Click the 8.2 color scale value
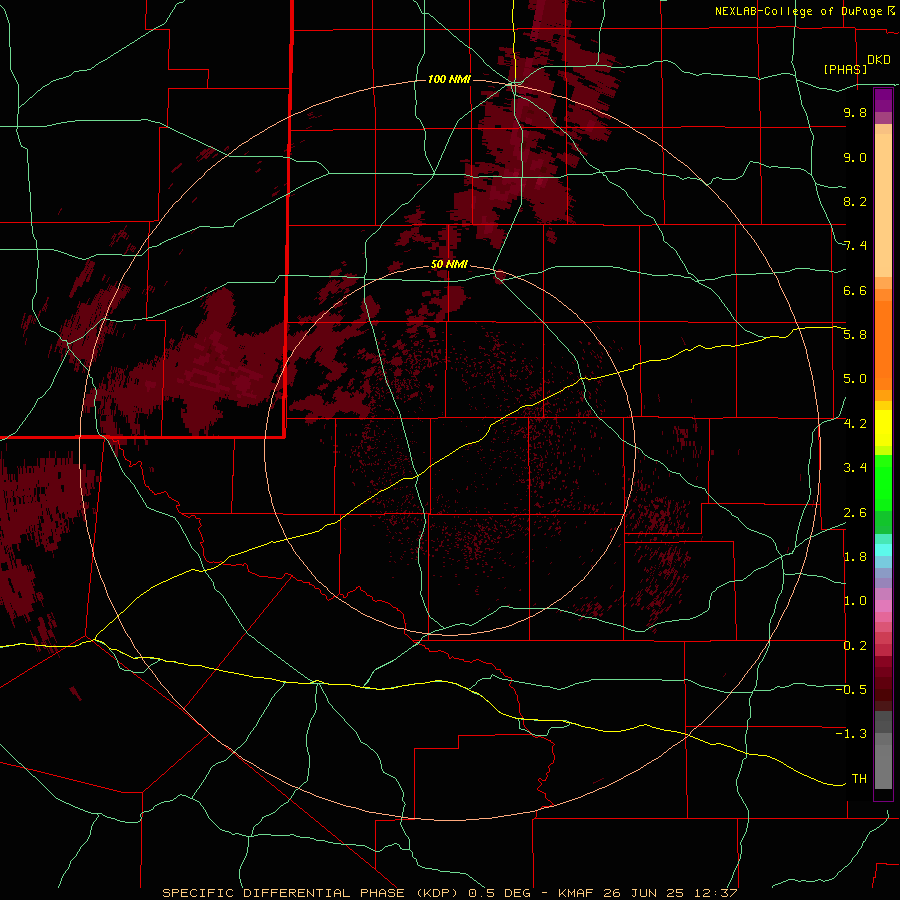This screenshot has width=900, height=900. coord(855,201)
